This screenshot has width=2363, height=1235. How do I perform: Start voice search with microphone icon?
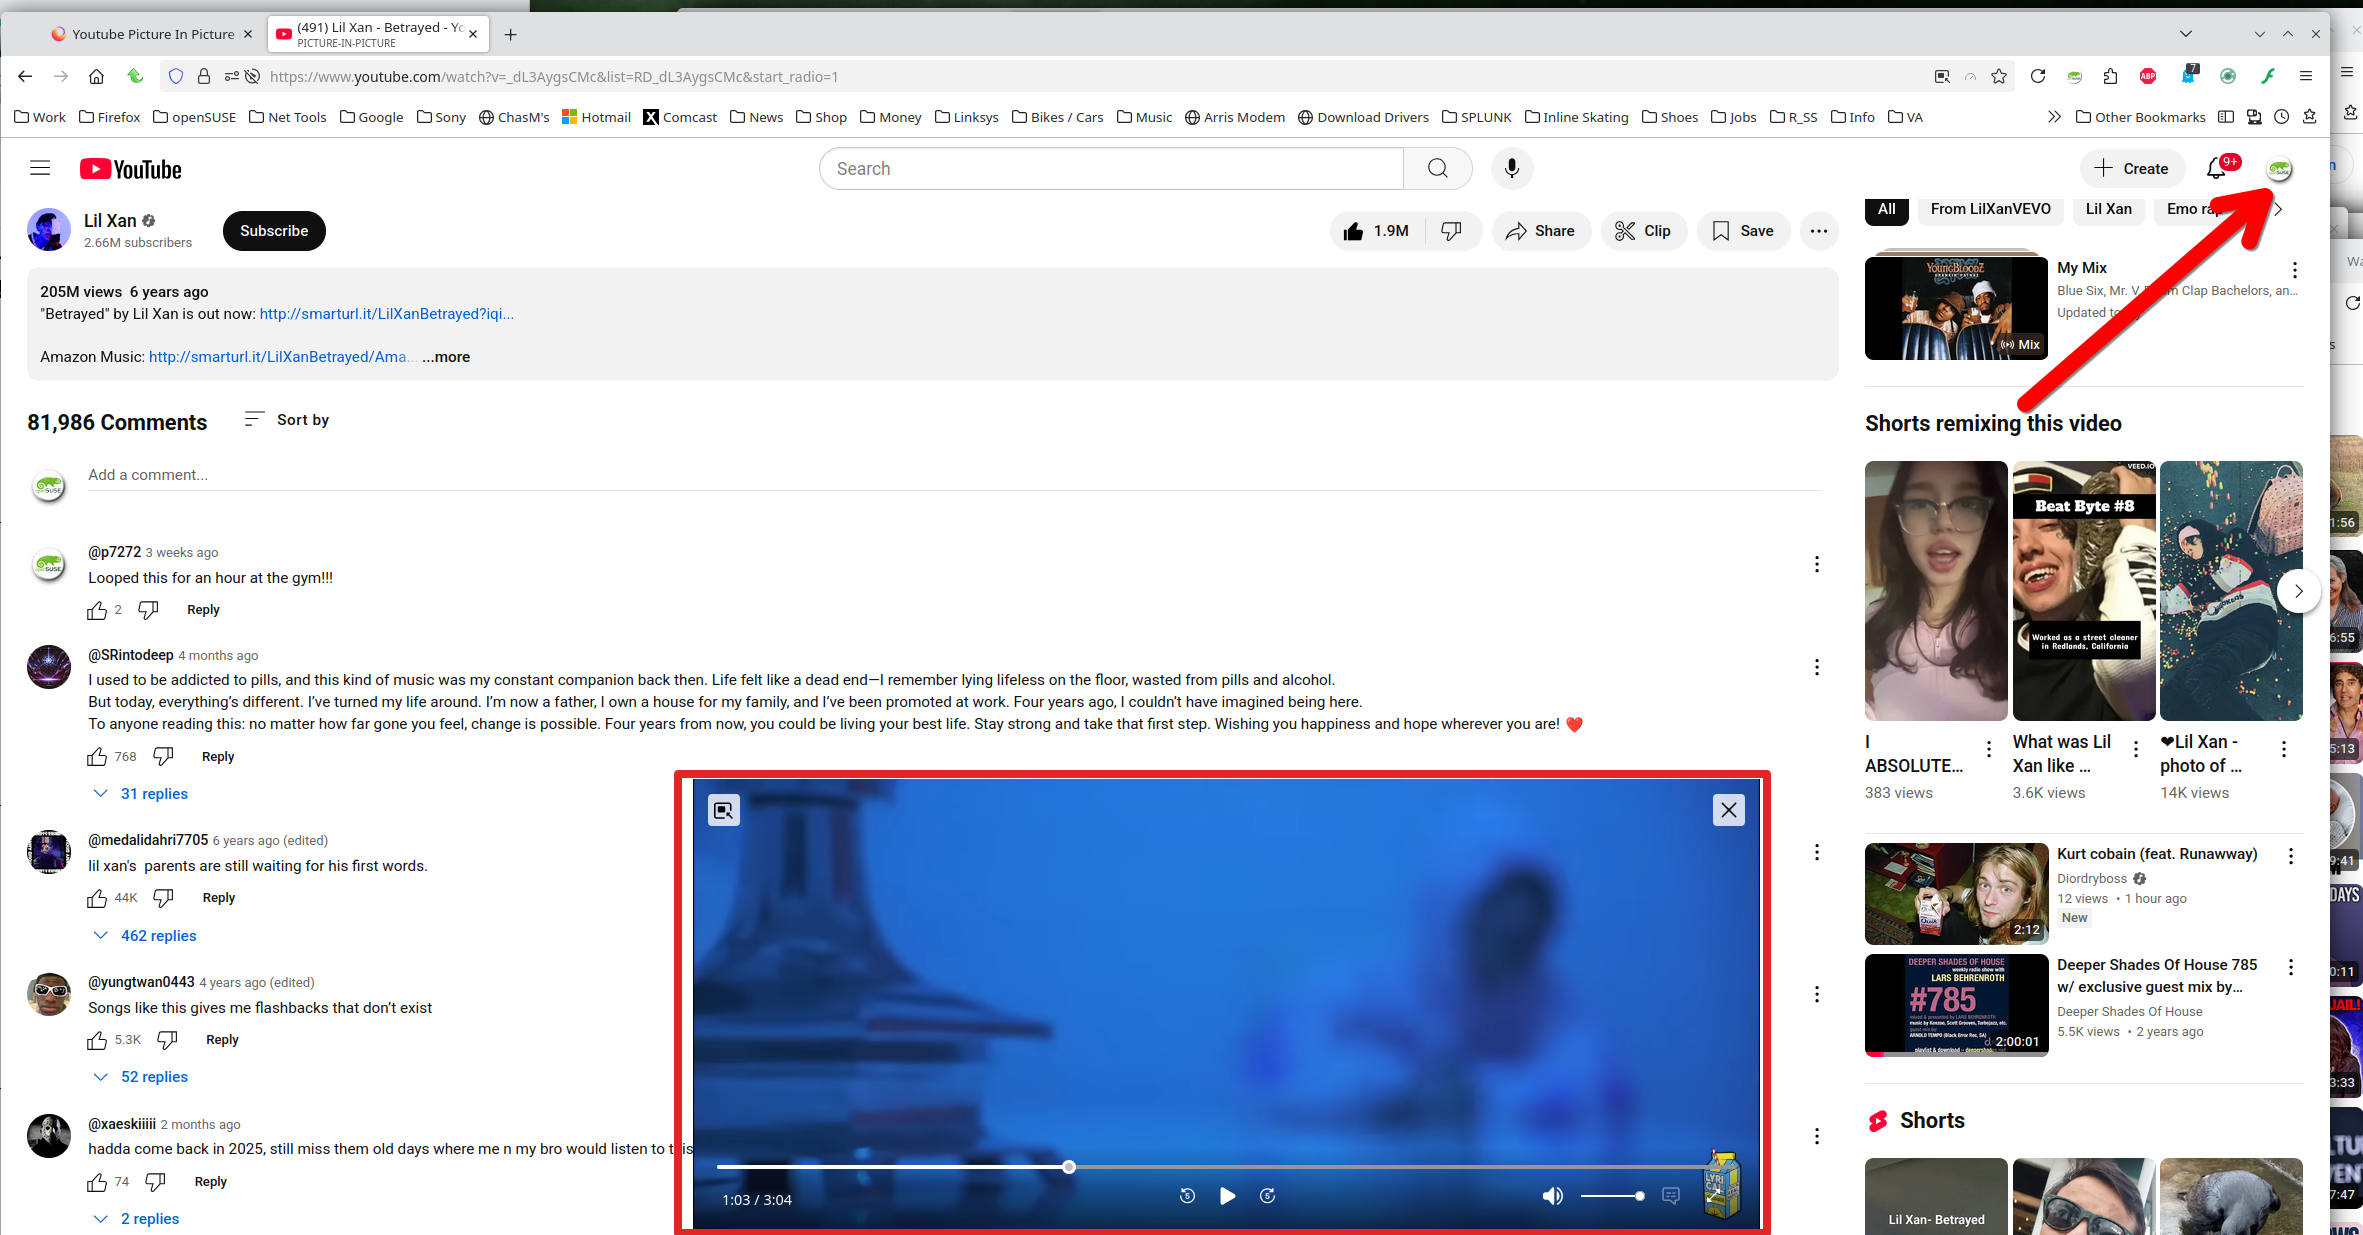(x=1512, y=168)
